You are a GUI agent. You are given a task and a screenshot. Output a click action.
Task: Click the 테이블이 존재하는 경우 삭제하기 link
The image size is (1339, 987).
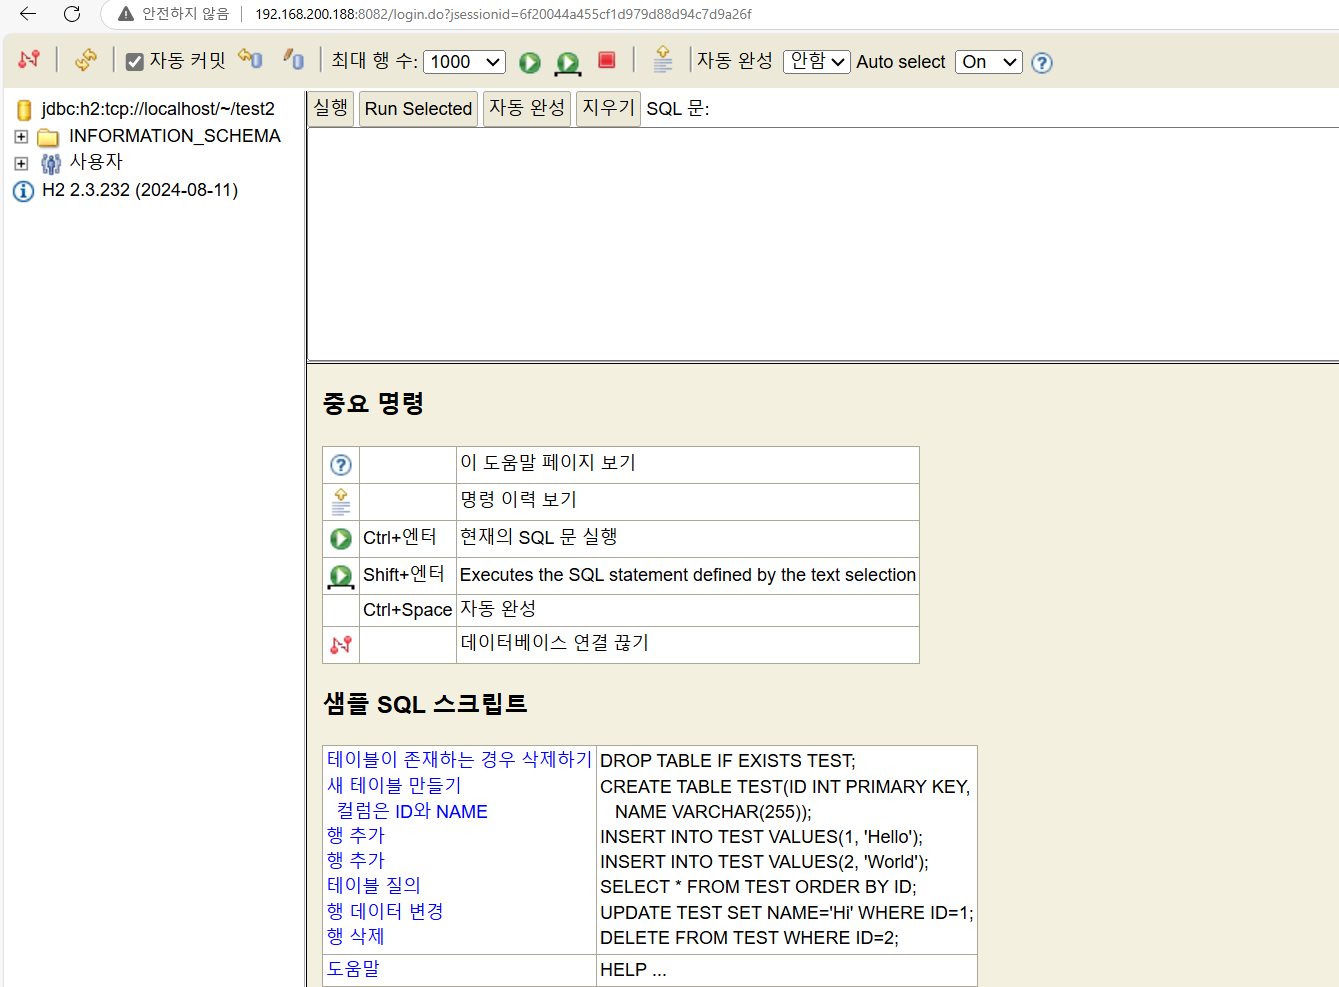tap(460, 760)
